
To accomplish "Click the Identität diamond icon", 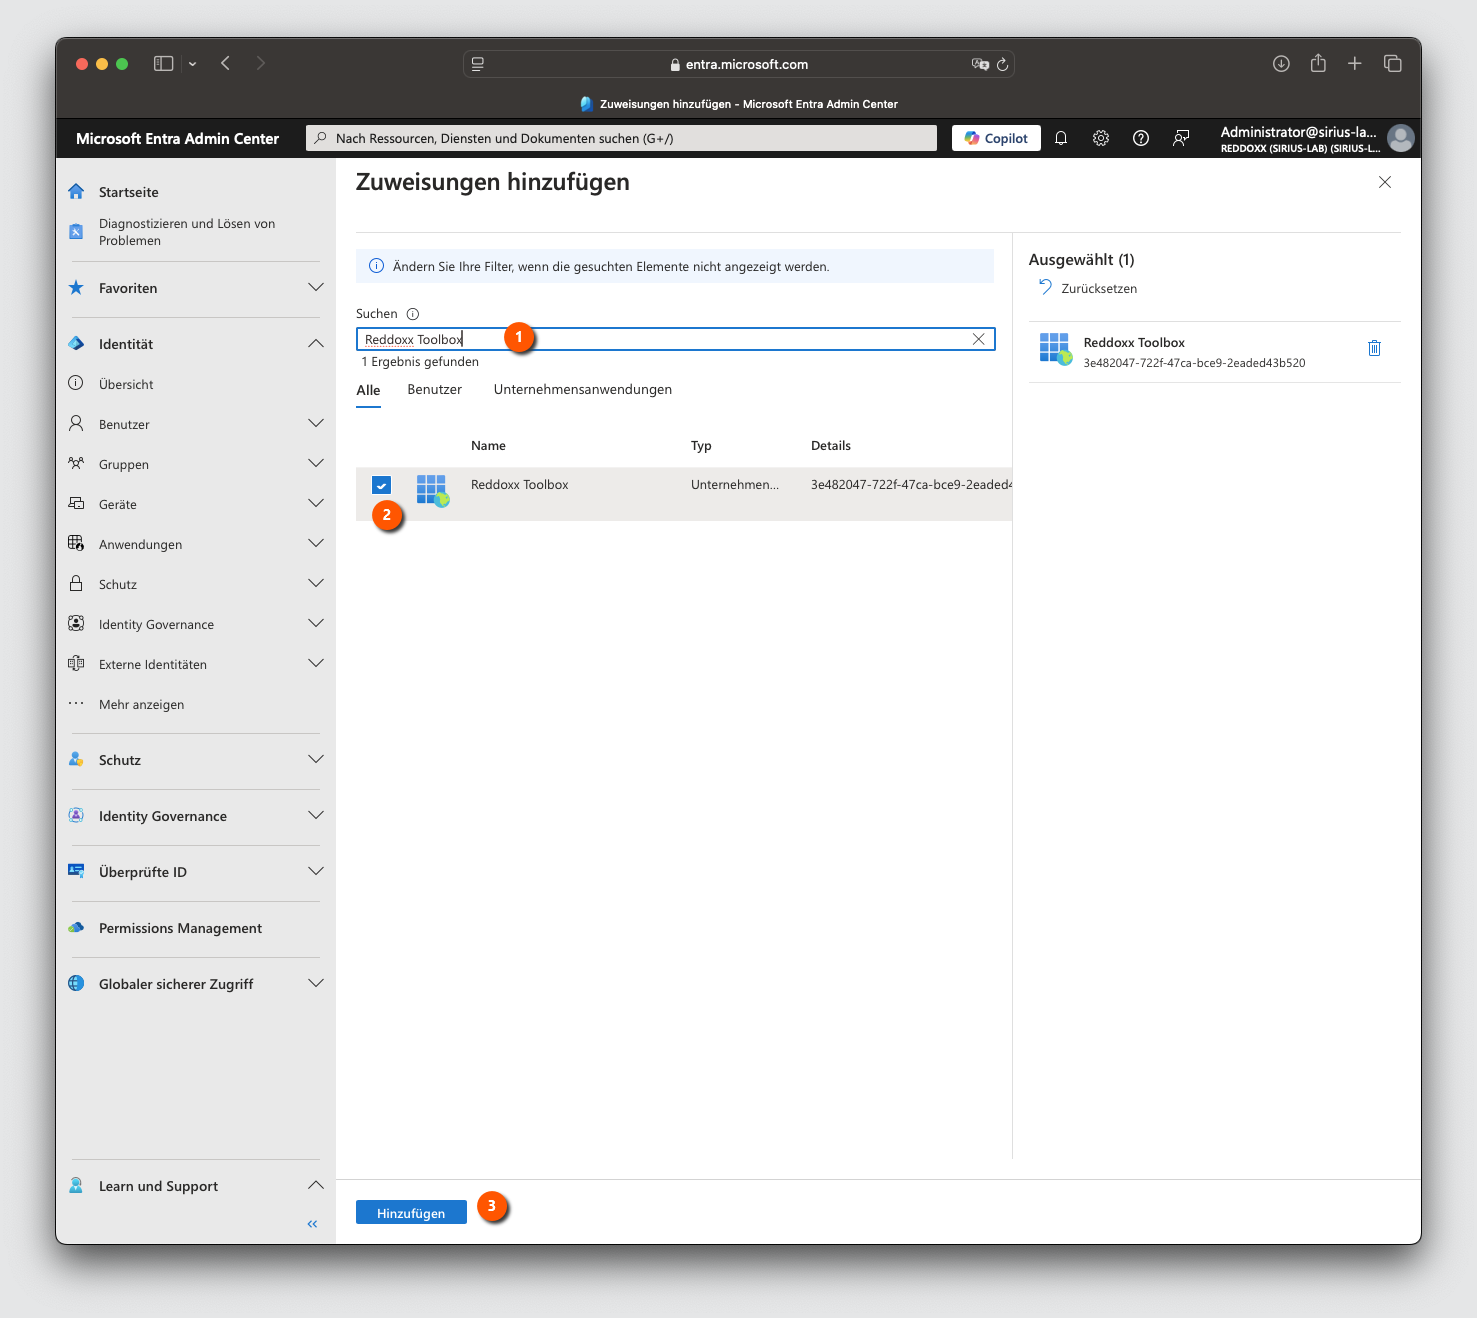I will (76, 343).
